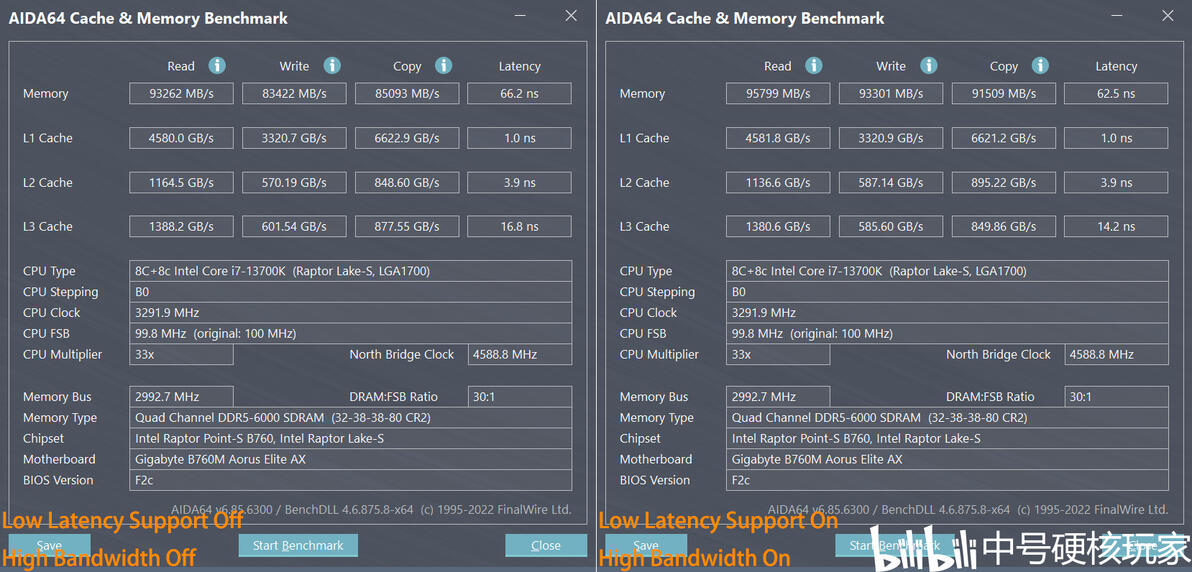Click the Close button in the left window
Screen dimensions: 1192x572
[x=546, y=545]
